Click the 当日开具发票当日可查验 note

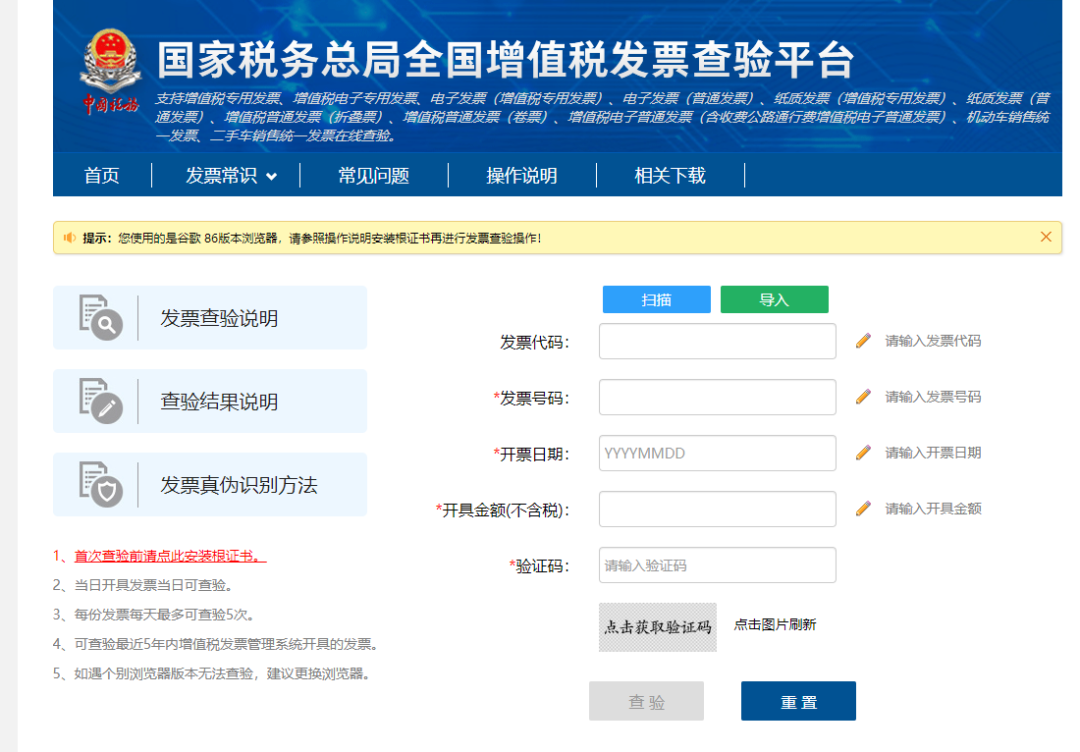click(145, 585)
